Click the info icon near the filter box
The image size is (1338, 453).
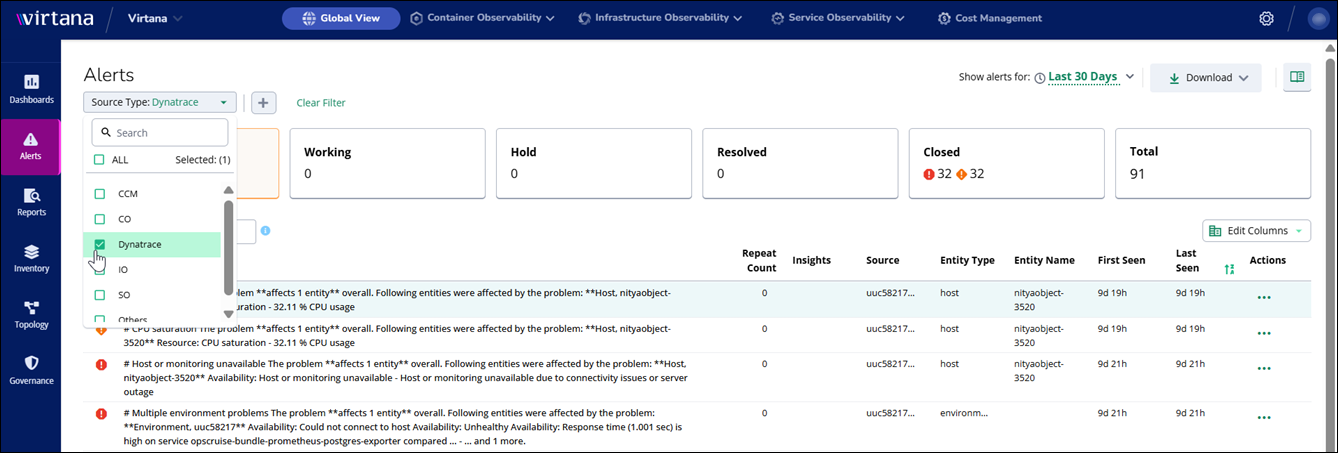point(266,231)
